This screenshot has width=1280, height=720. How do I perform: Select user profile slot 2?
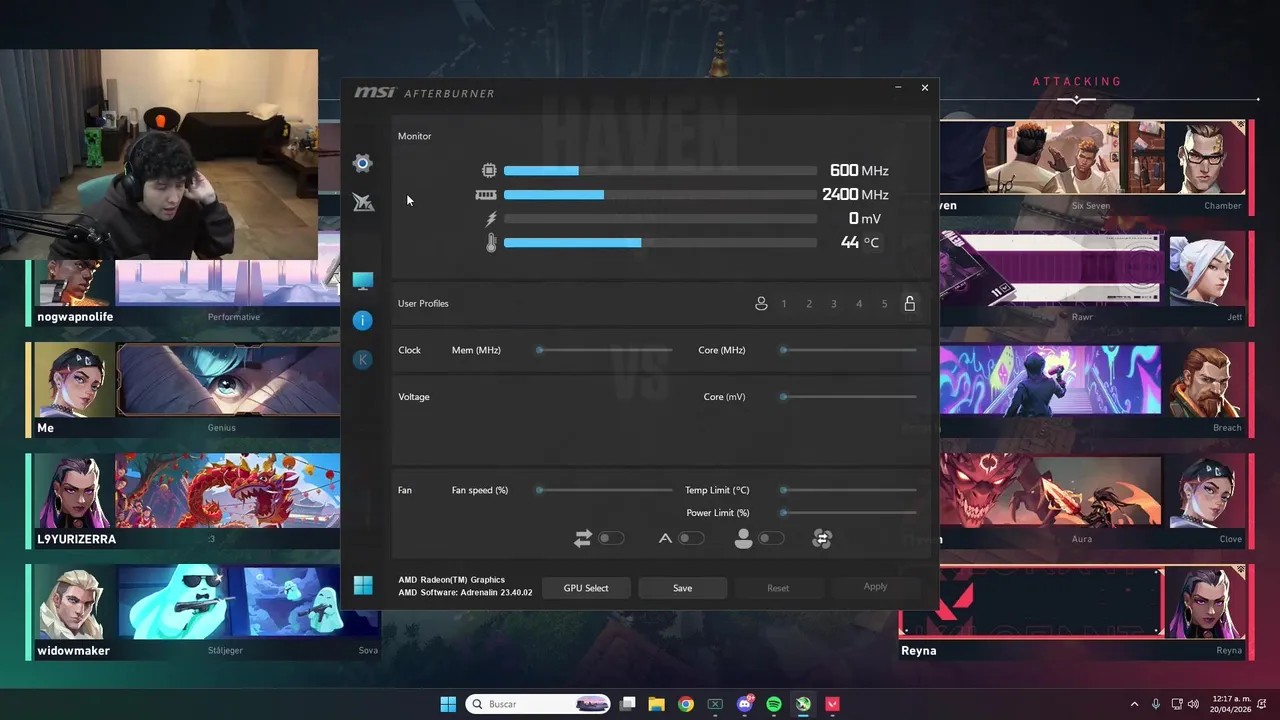click(809, 304)
